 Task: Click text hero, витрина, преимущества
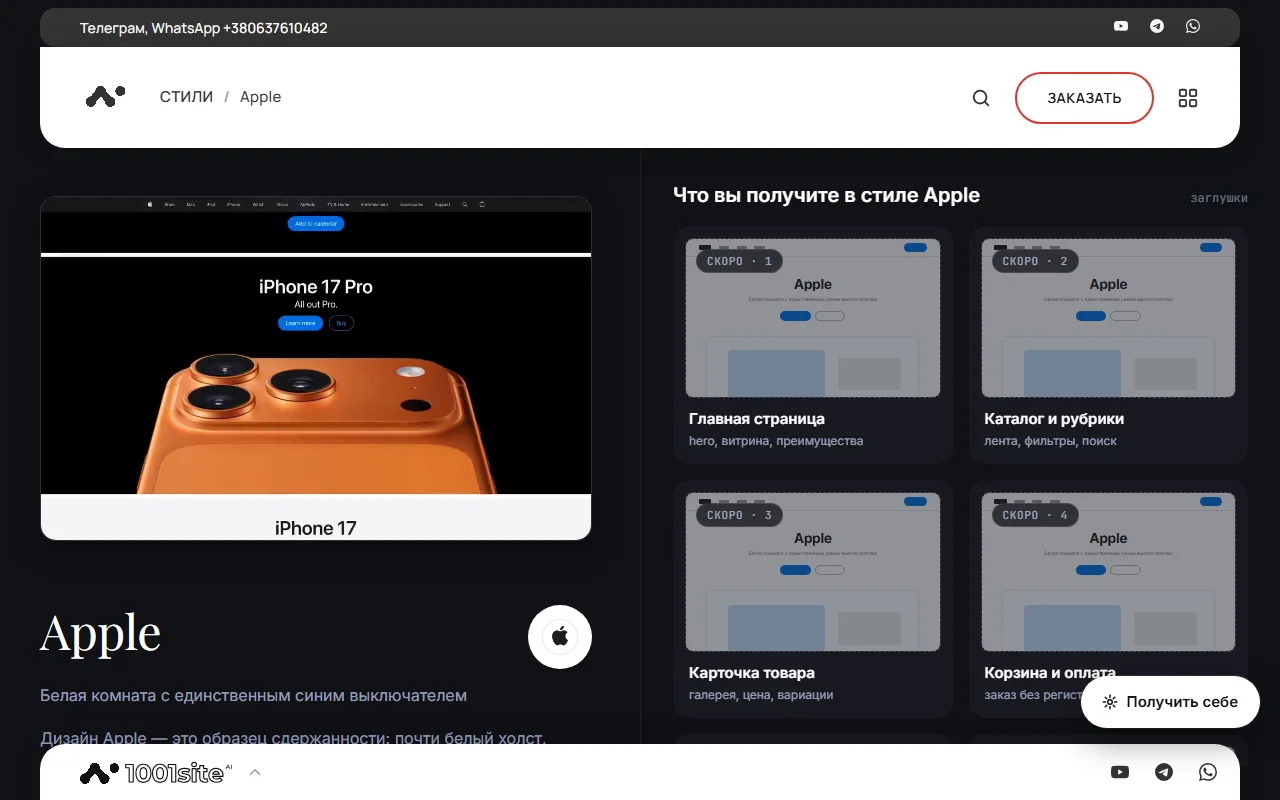[776, 441]
